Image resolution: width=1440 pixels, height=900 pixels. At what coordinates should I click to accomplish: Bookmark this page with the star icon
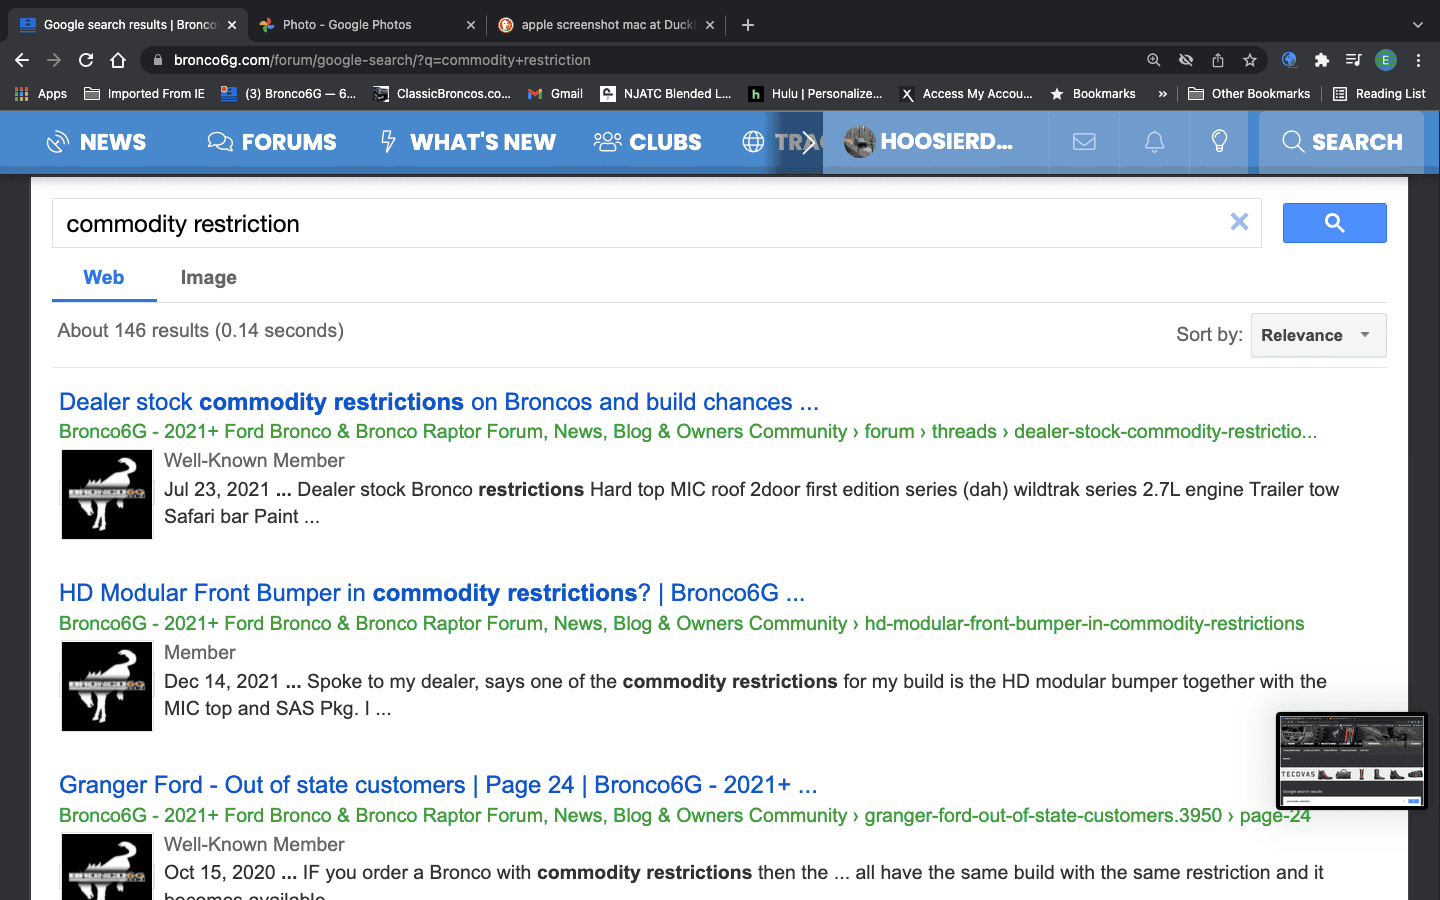pyautogui.click(x=1250, y=60)
